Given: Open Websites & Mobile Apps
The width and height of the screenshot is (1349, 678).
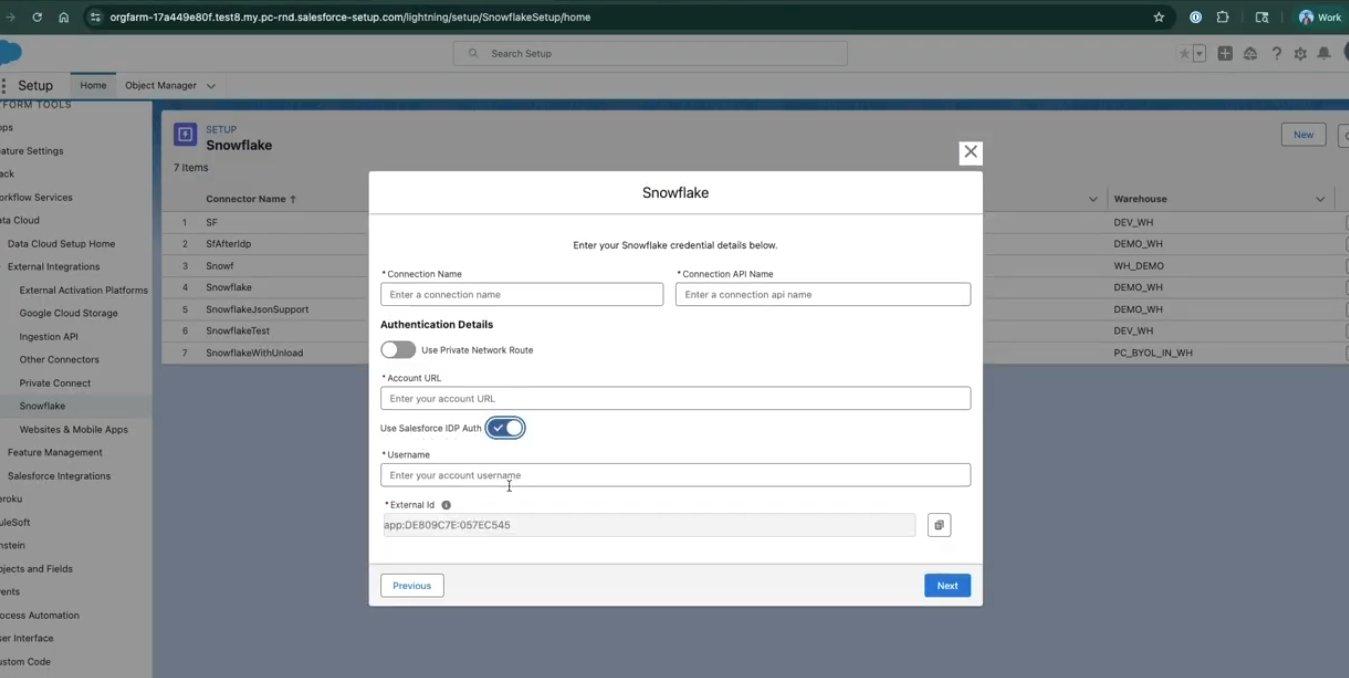Looking at the screenshot, I should tap(74, 429).
